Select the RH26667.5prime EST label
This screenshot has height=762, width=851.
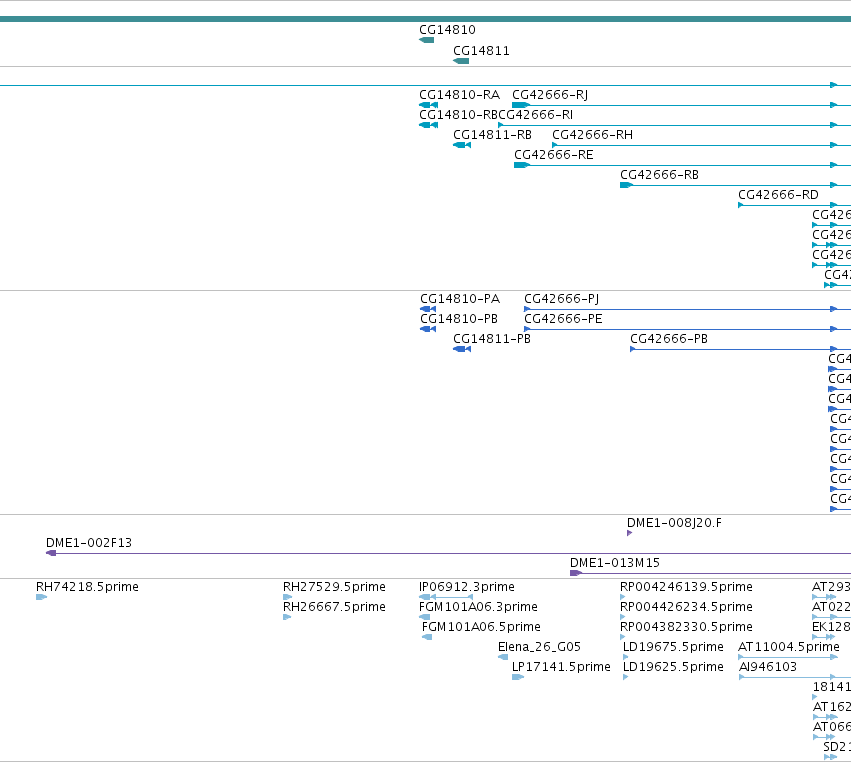click(x=334, y=607)
